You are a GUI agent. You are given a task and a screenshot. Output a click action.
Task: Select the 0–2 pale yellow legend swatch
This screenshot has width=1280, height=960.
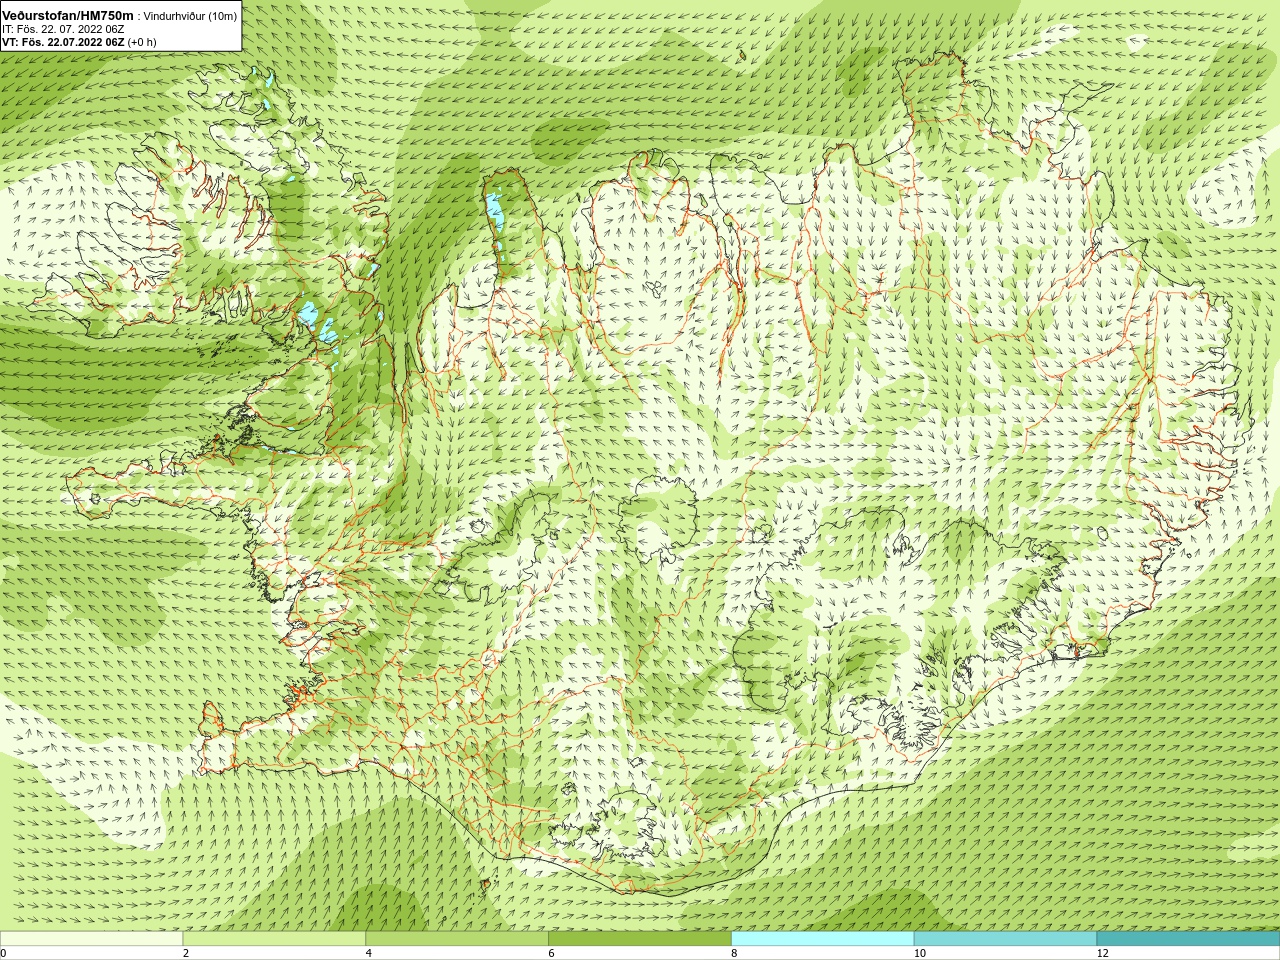pyautogui.click(x=91, y=939)
